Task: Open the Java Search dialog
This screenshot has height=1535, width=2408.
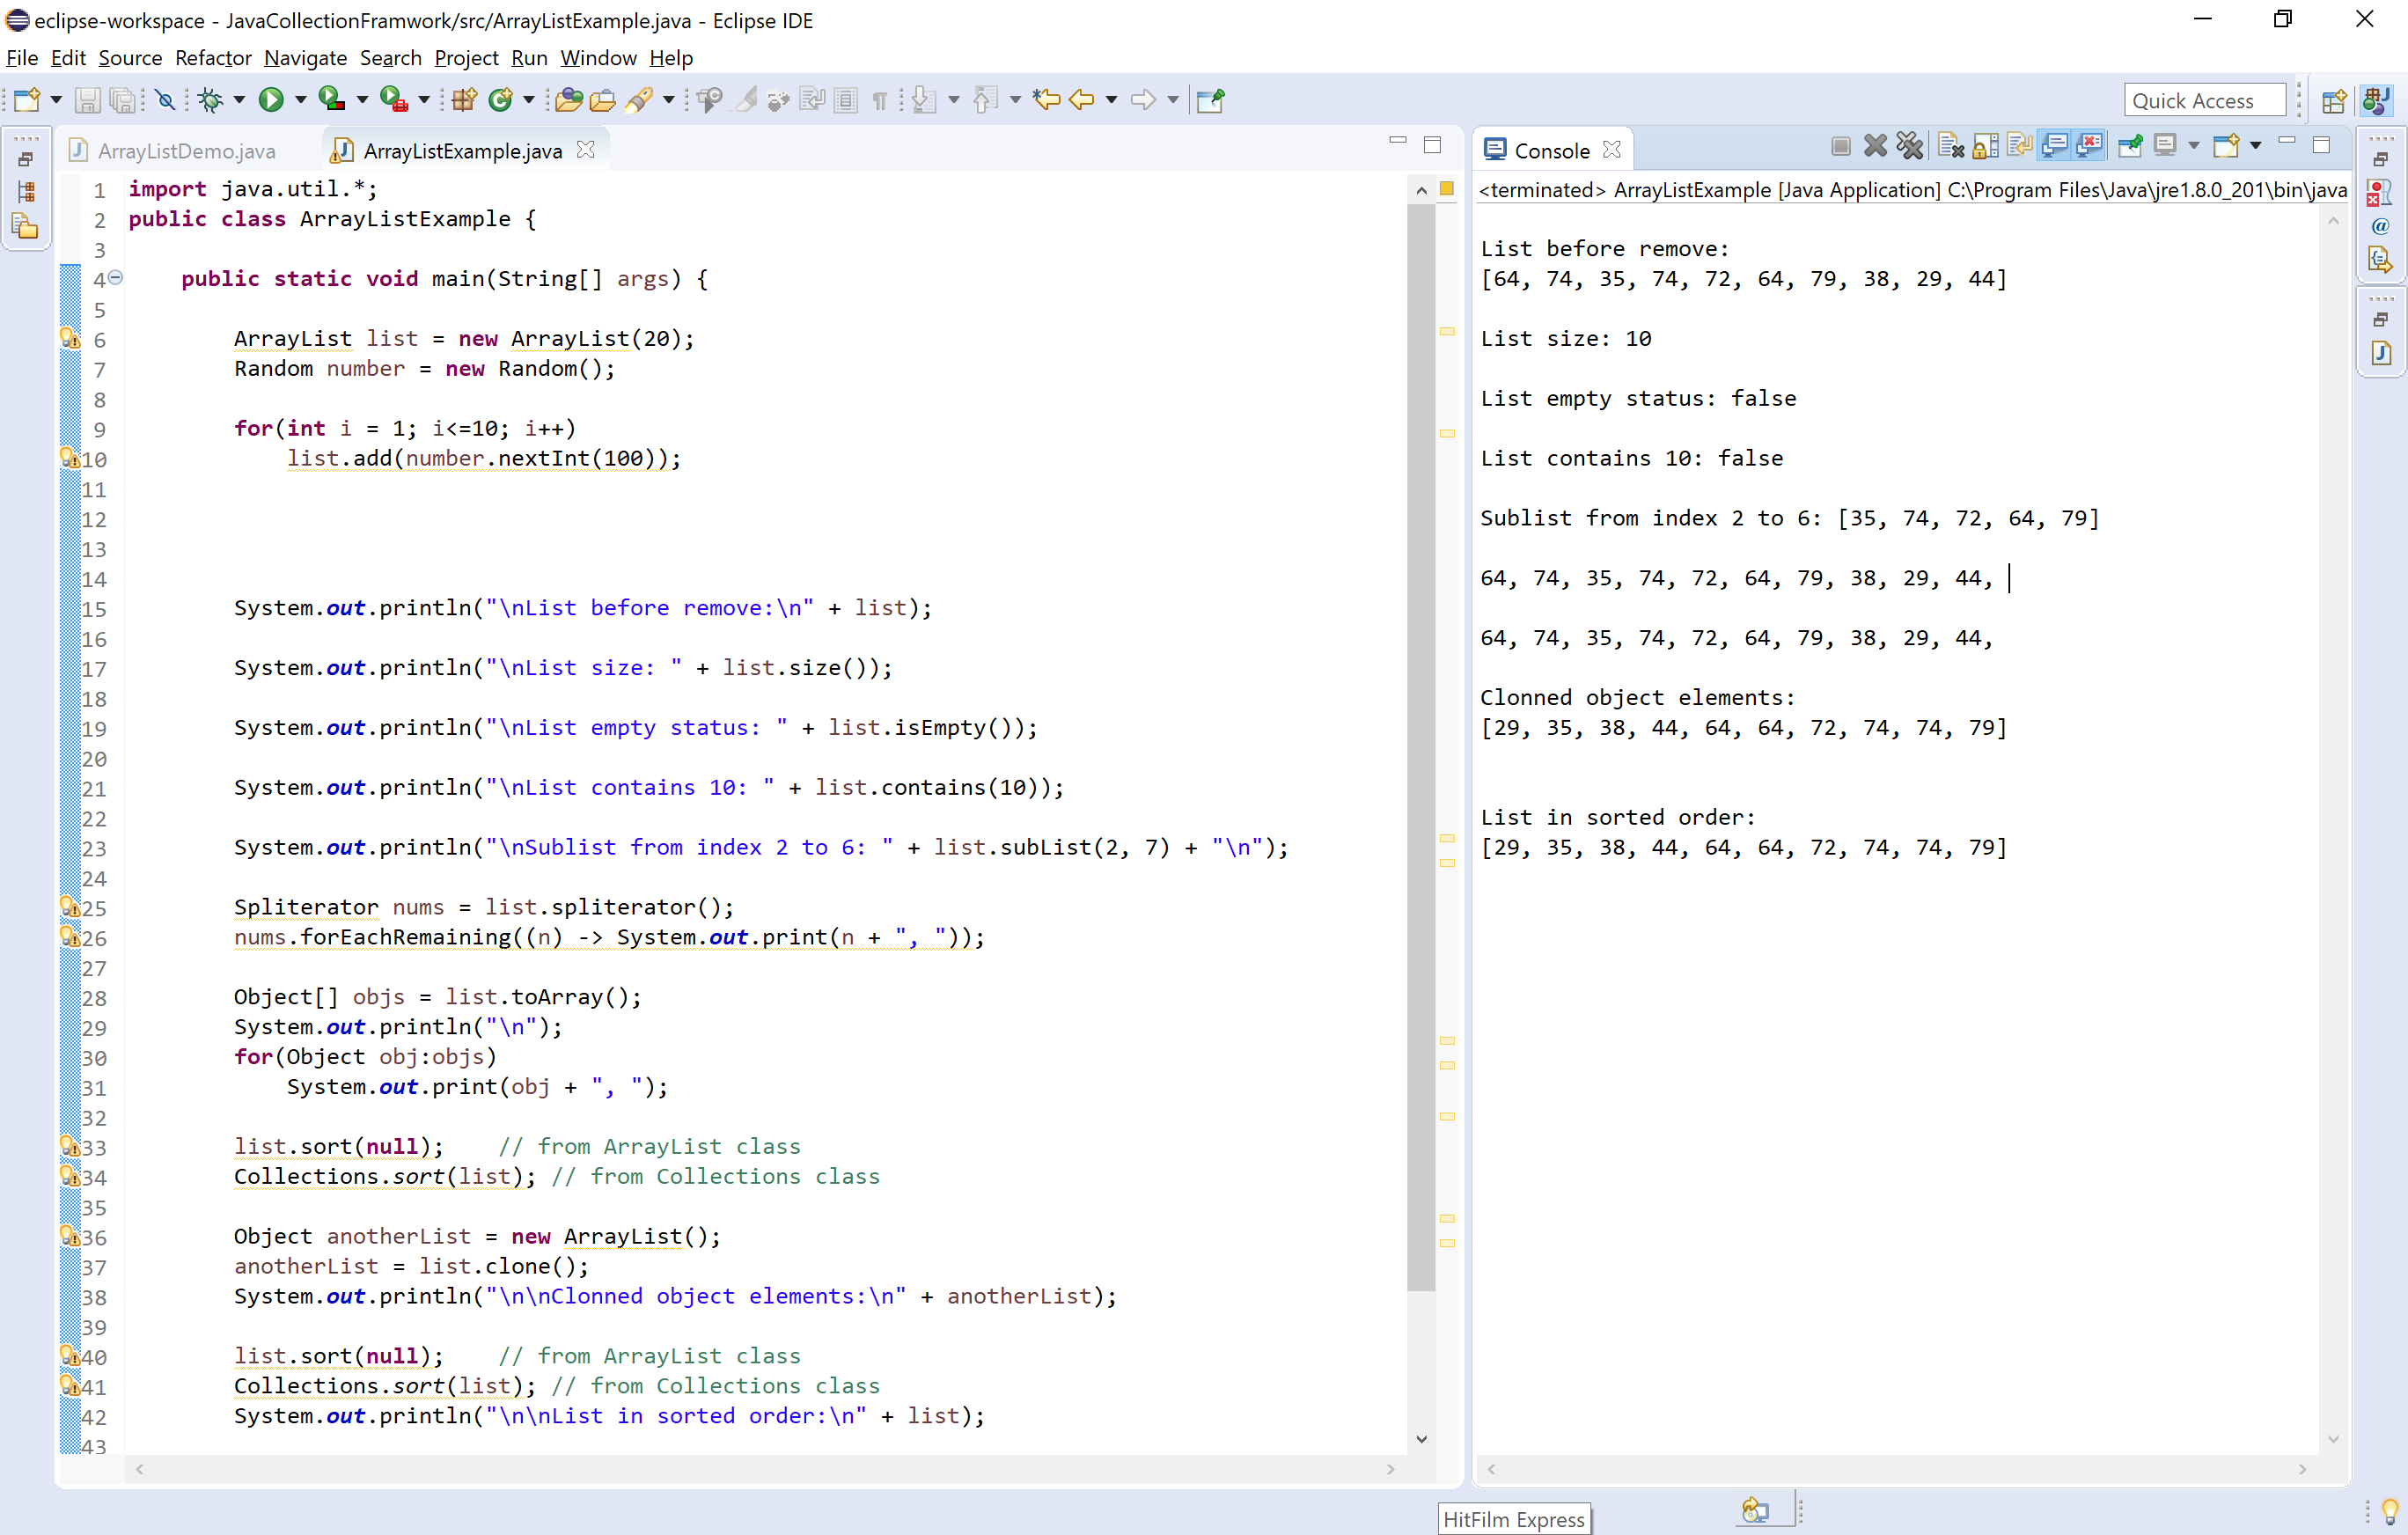Action: coord(641,100)
